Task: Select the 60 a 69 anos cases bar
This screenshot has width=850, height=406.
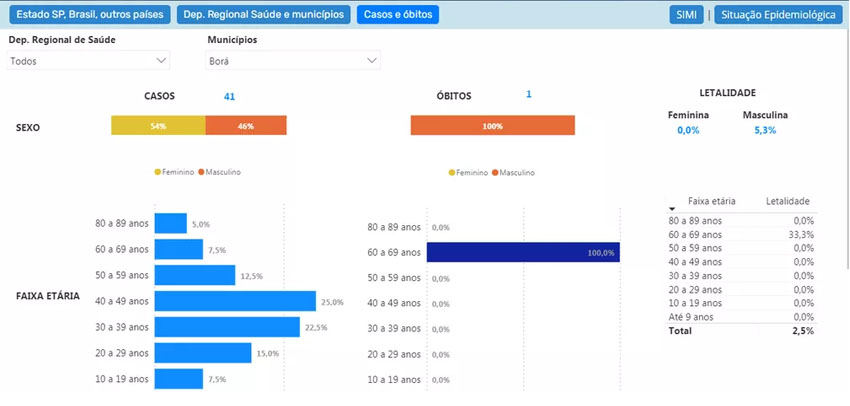Action: click(x=179, y=249)
